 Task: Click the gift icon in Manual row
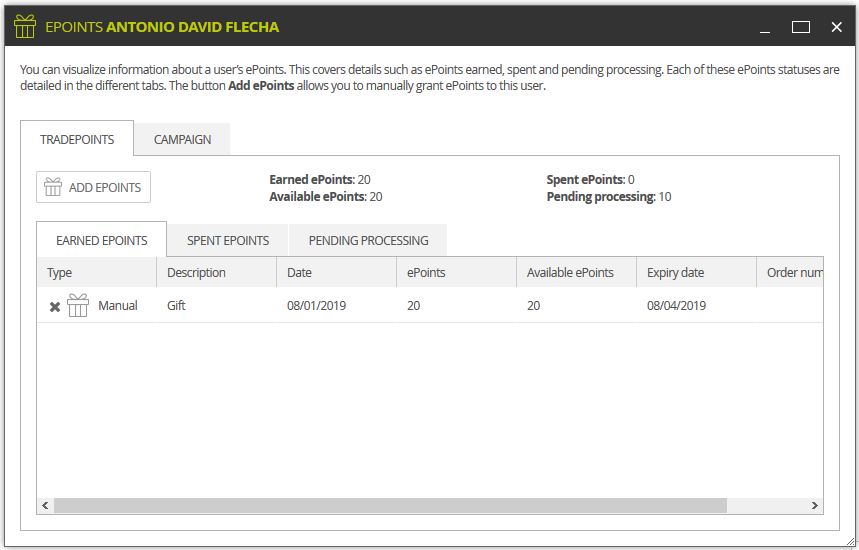pos(78,305)
